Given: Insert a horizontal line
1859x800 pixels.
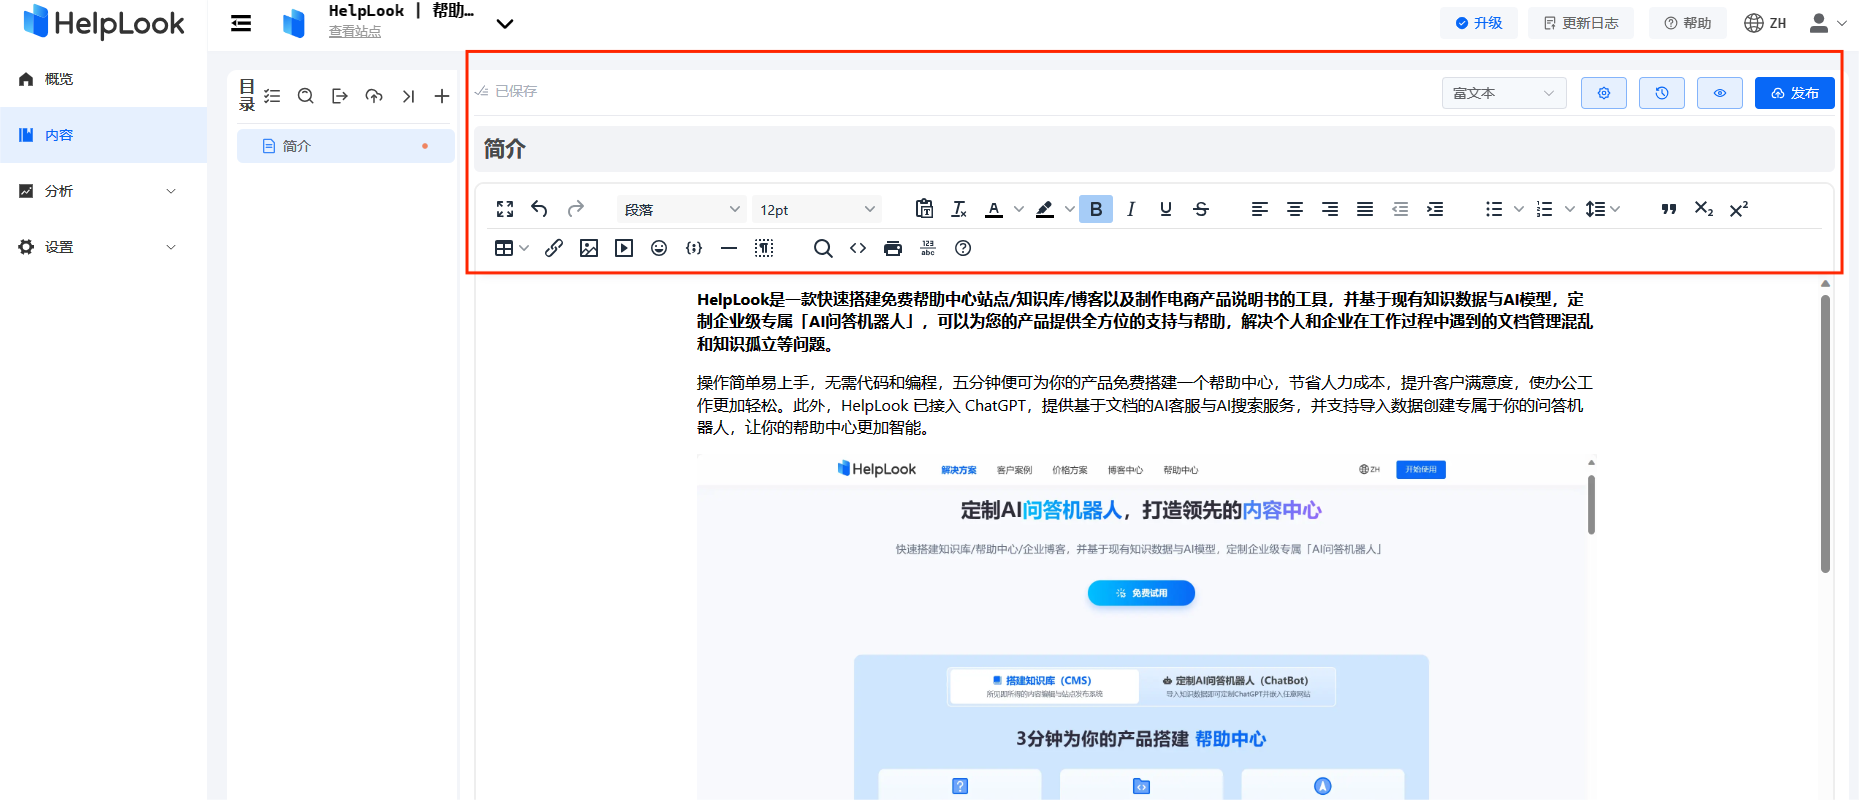Looking at the screenshot, I should point(729,248).
